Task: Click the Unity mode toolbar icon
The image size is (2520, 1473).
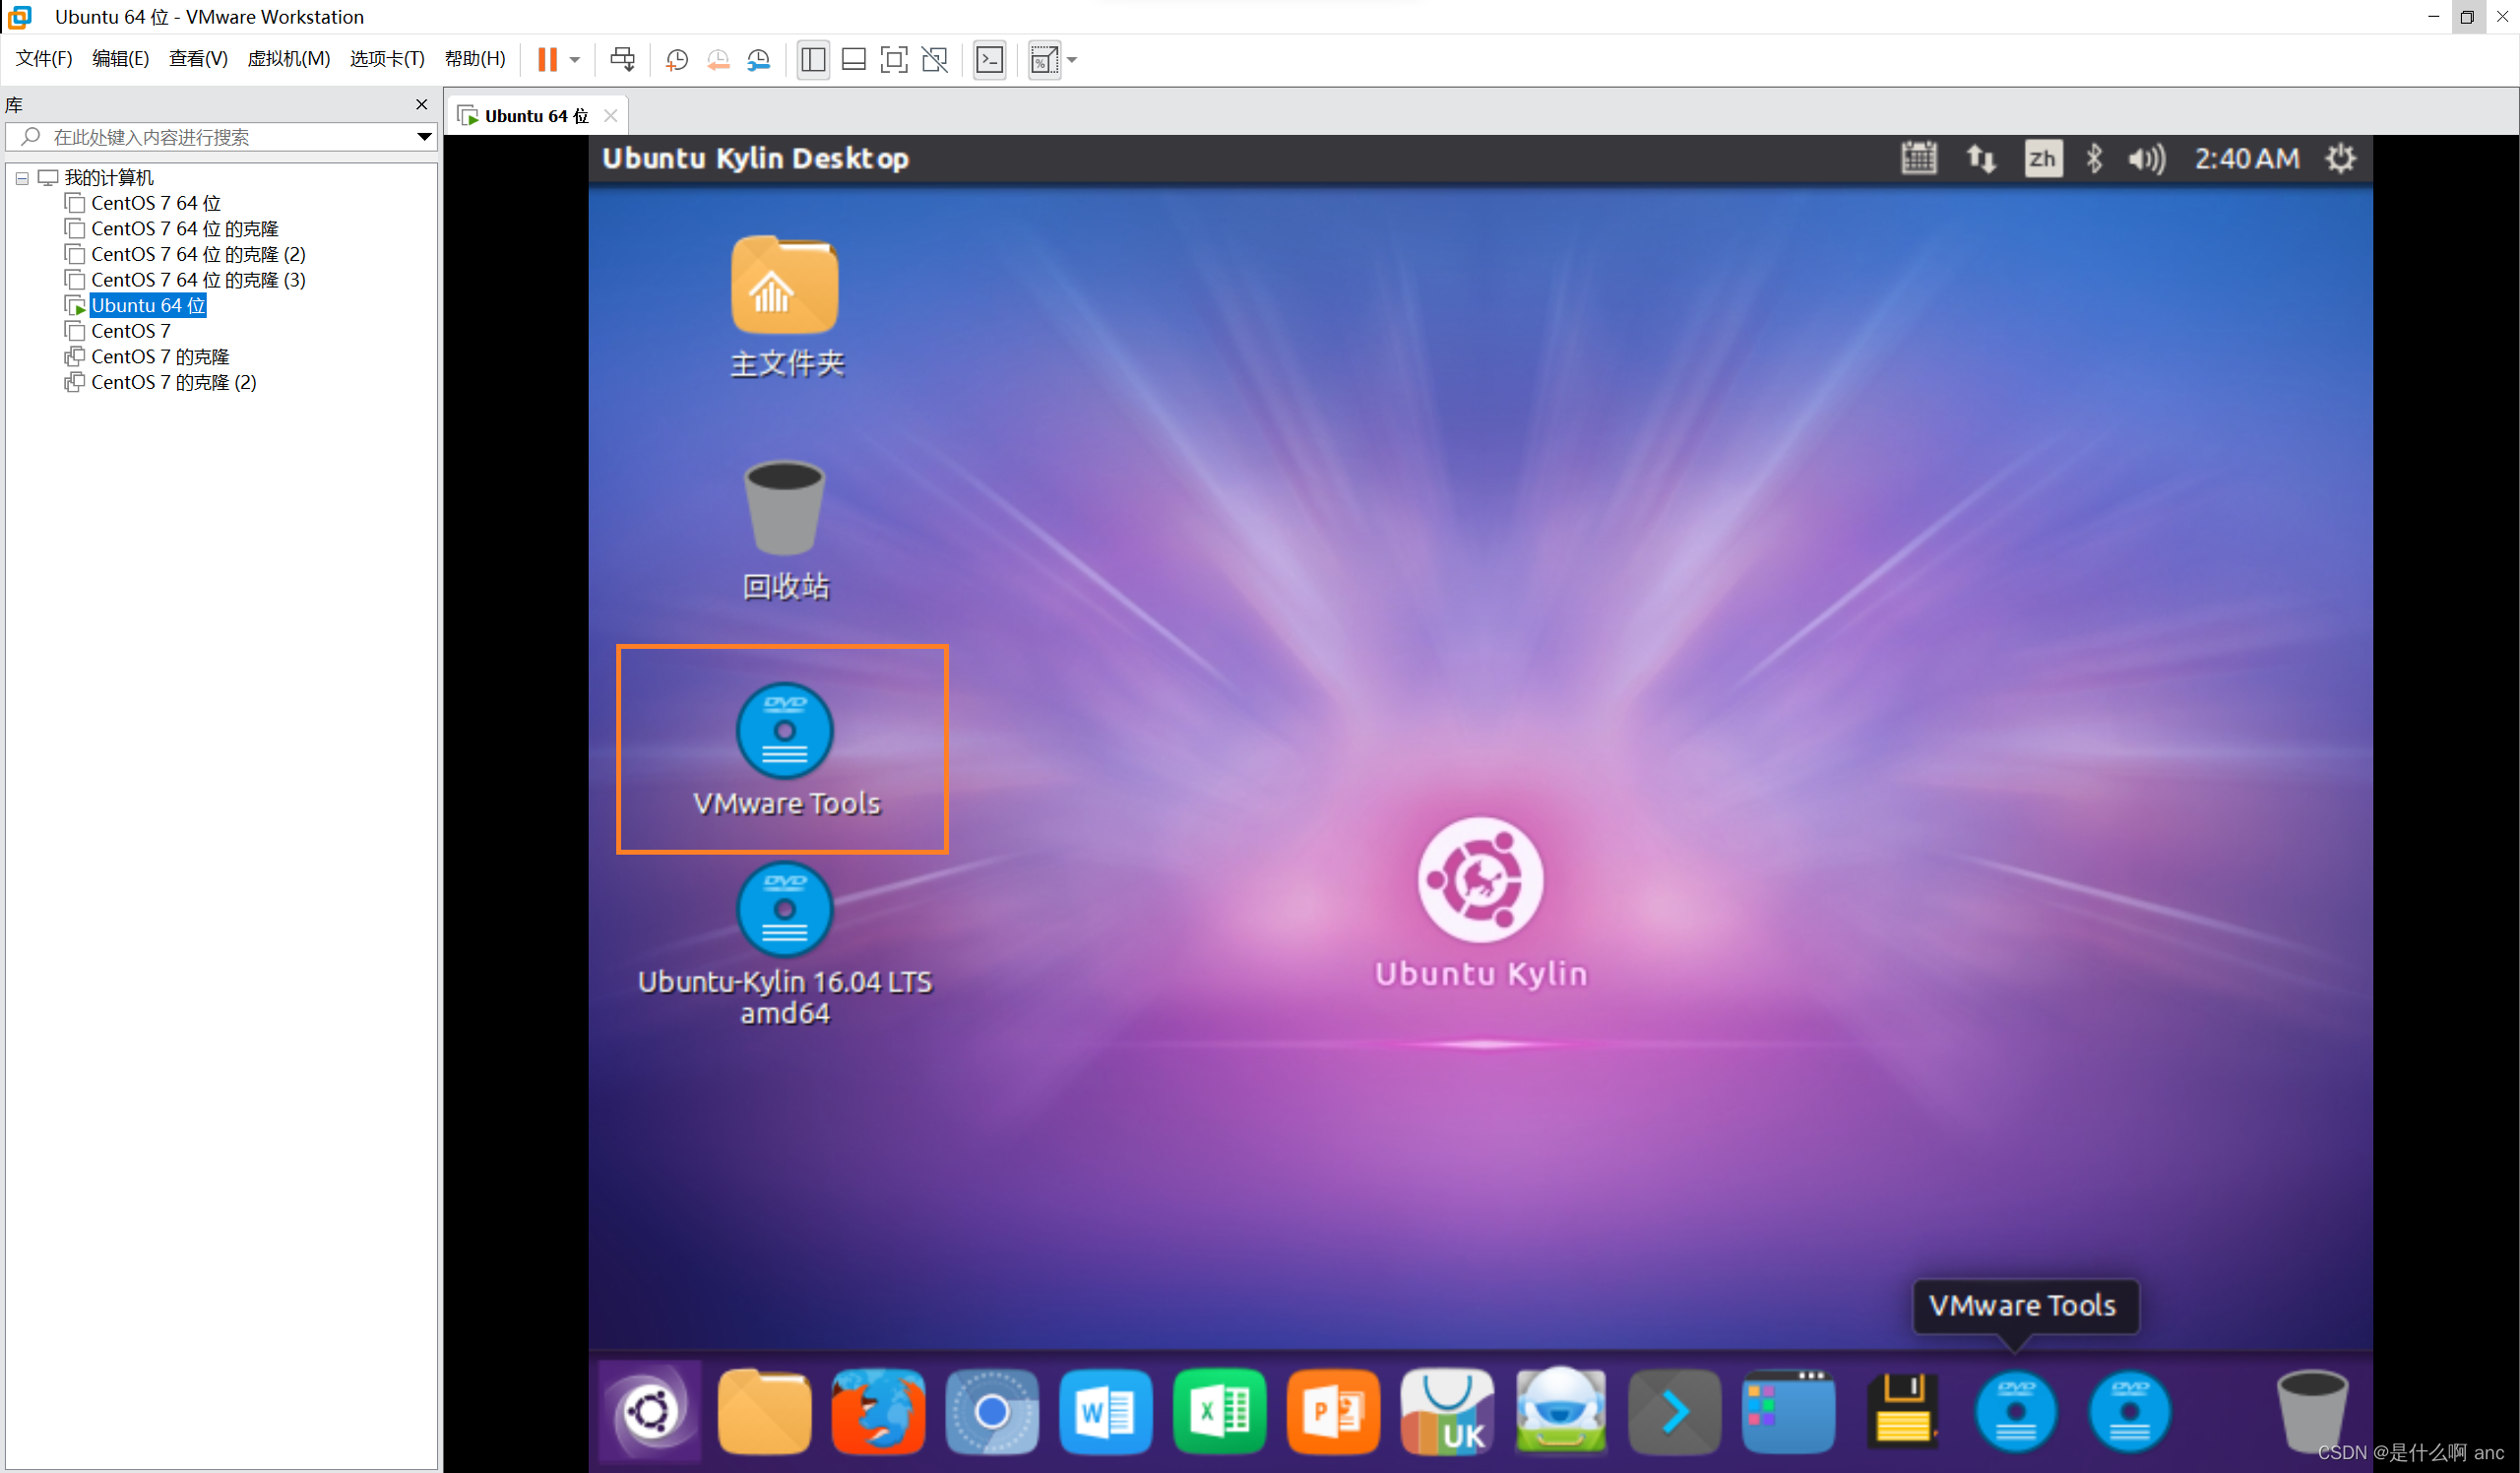Action: point(934,59)
